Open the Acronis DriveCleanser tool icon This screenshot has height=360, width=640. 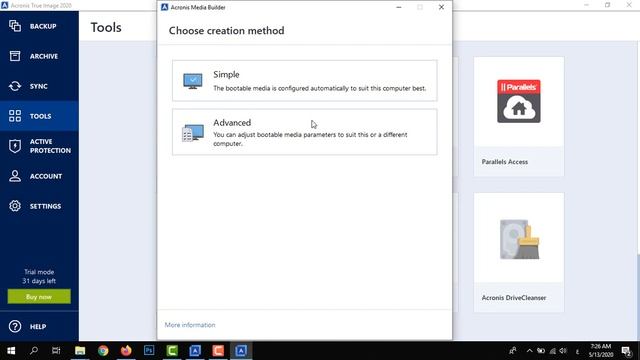click(x=519, y=239)
